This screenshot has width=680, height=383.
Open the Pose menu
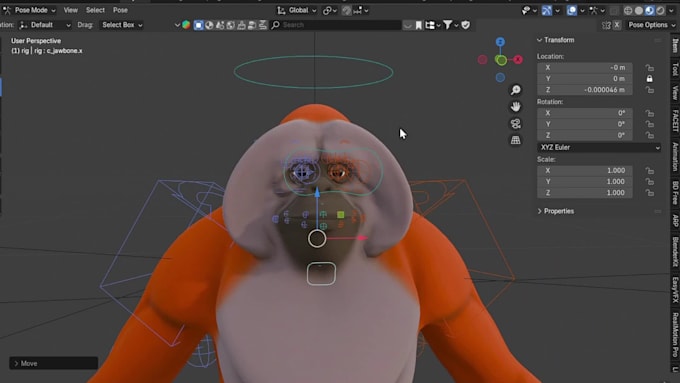point(120,10)
